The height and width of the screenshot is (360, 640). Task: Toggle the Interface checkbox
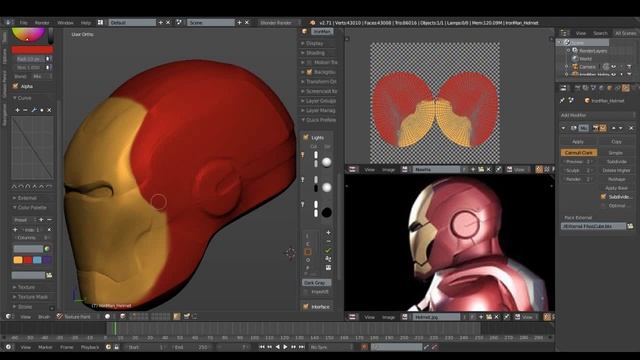306,307
